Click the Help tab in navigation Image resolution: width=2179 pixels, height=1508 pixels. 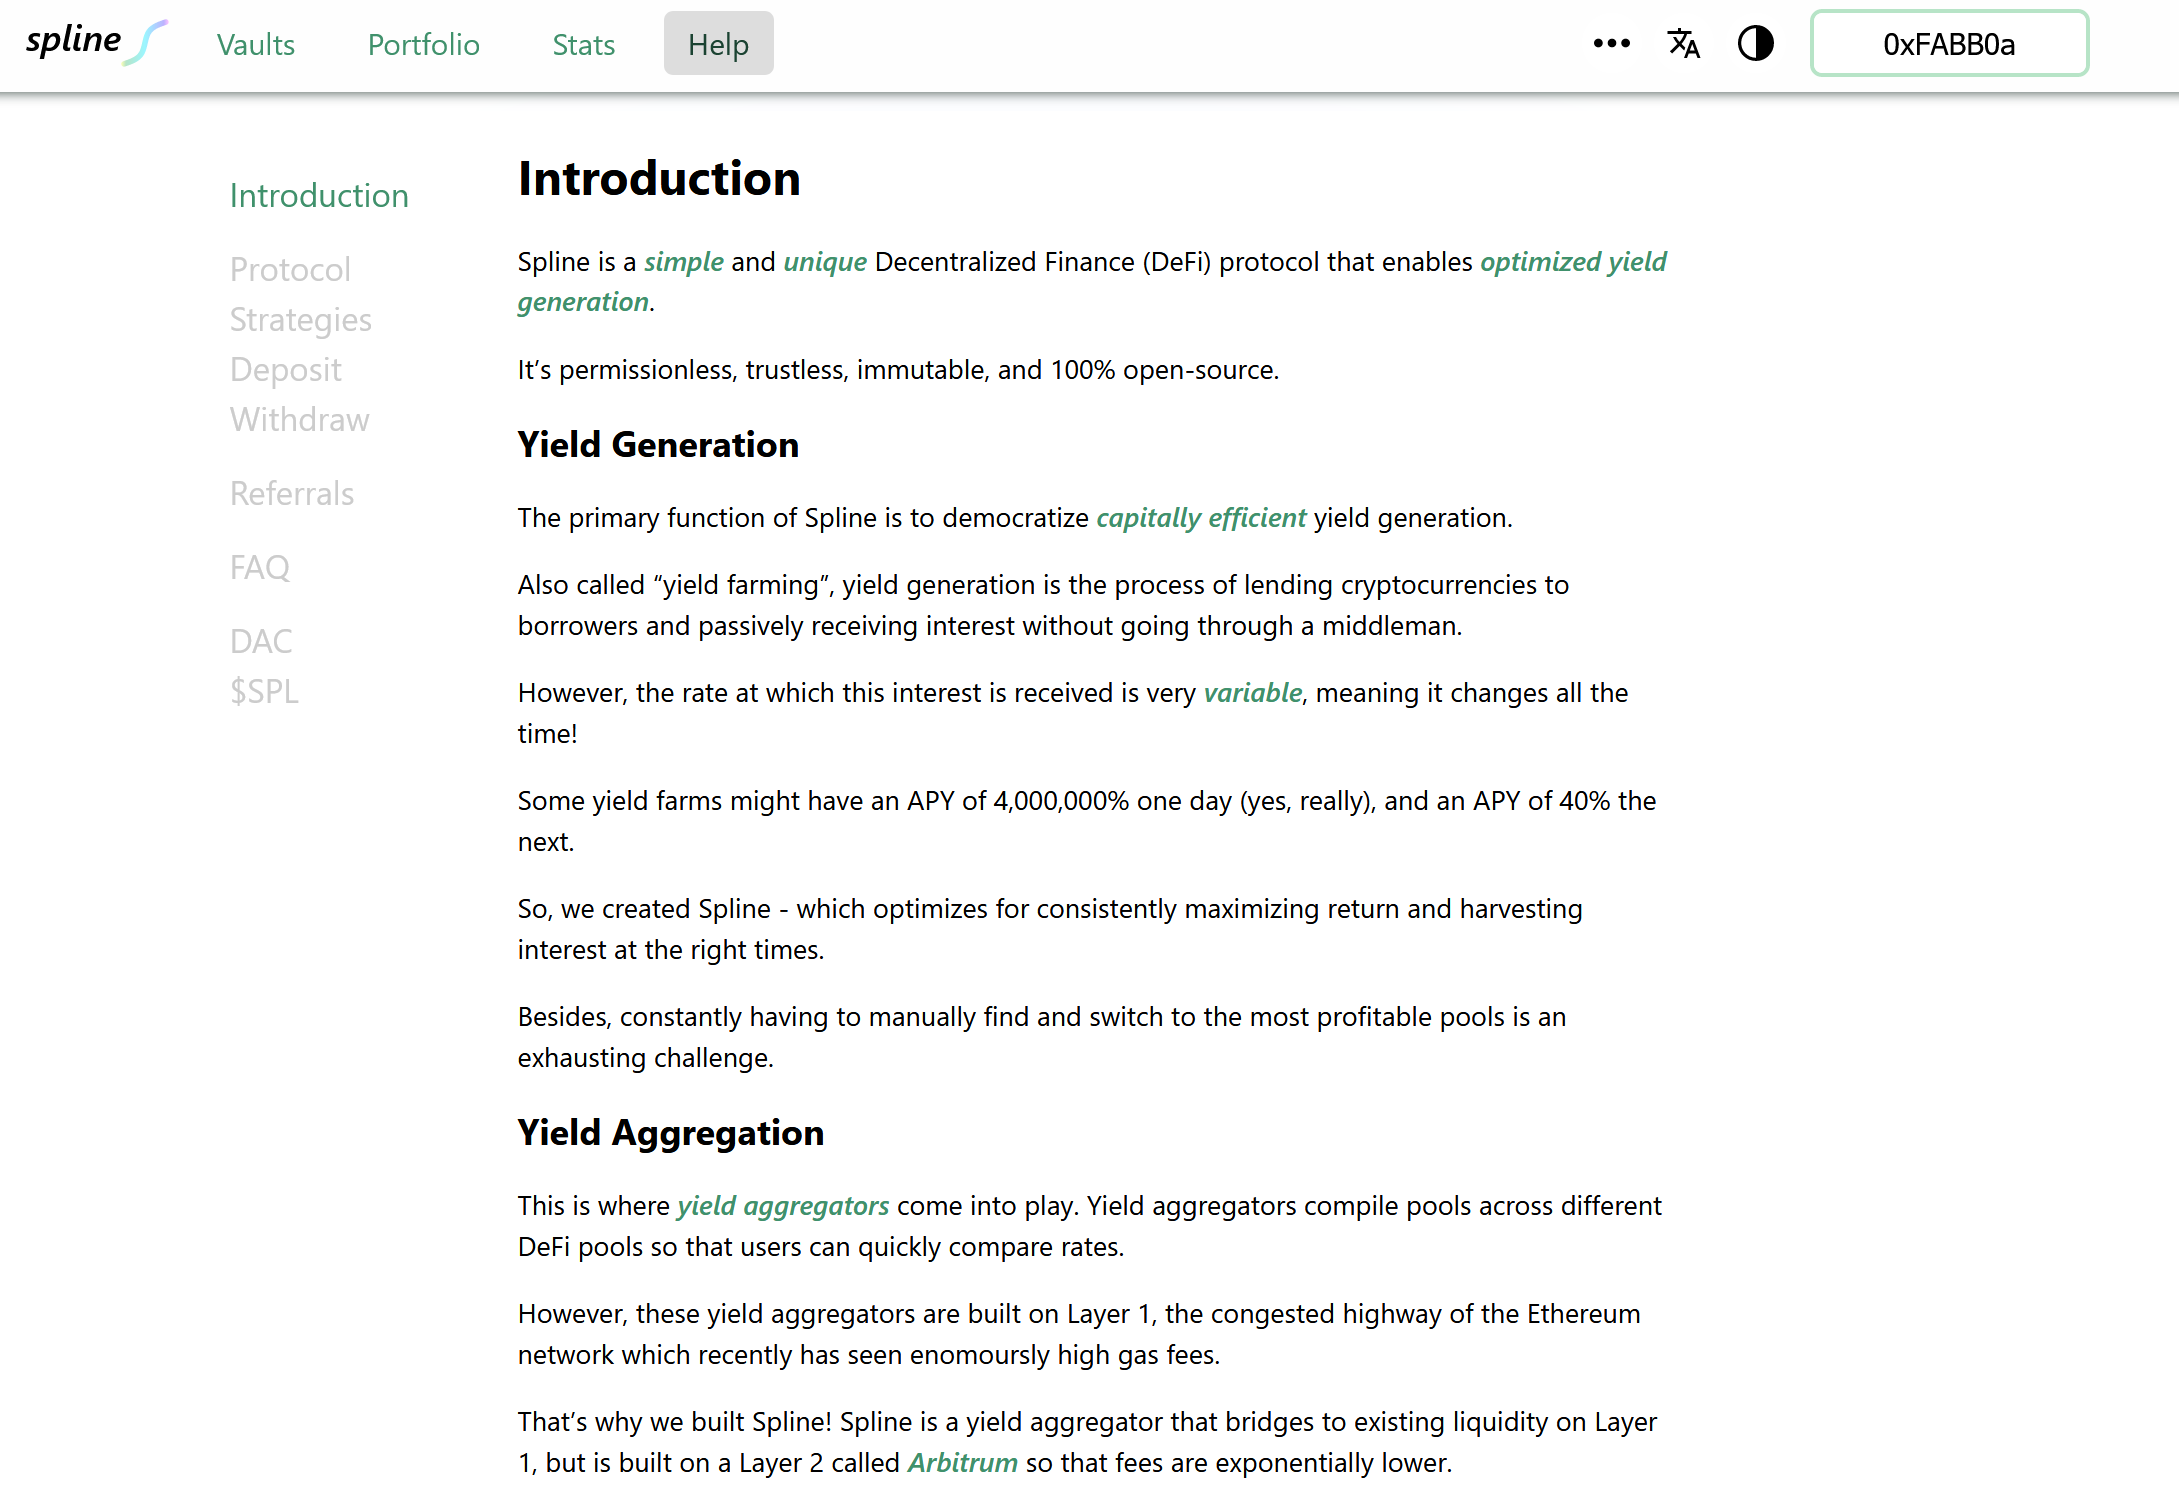(719, 45)
